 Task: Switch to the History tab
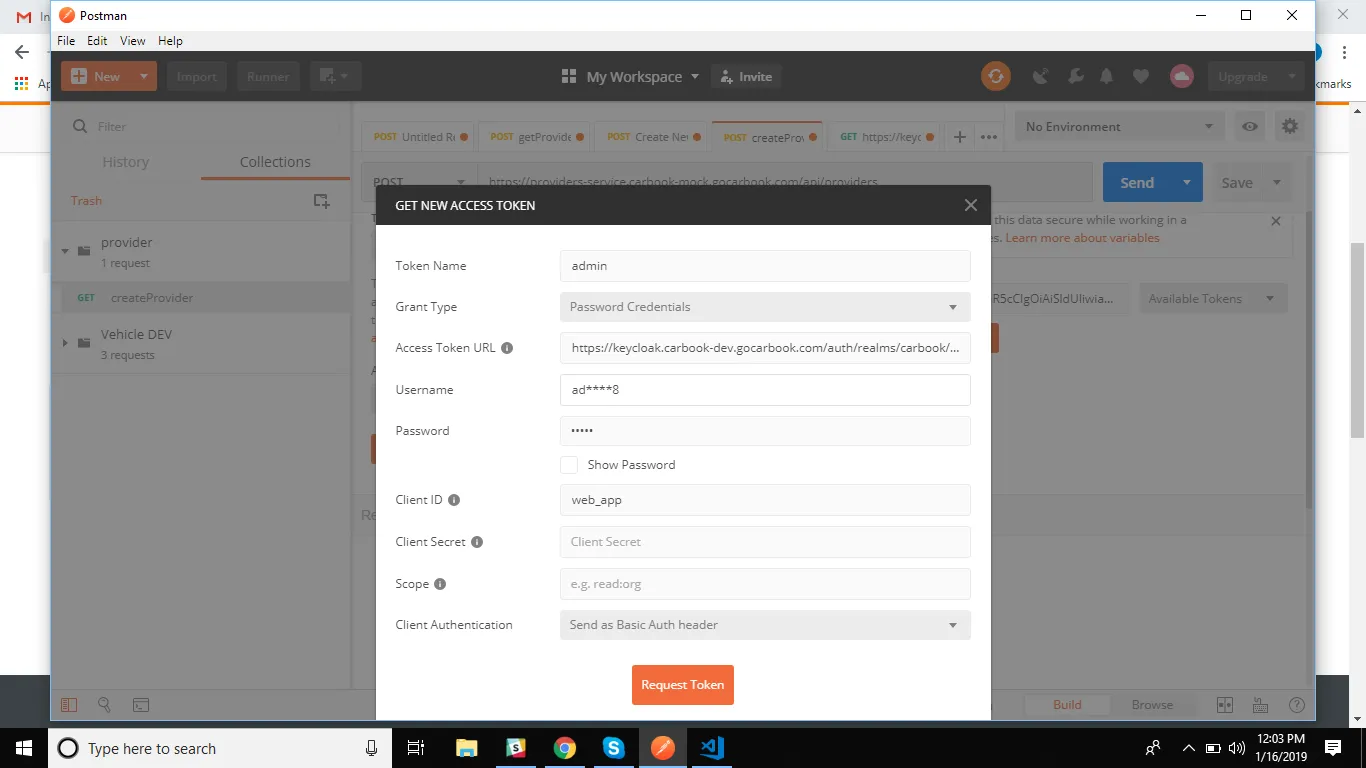[x=126, y=162]
